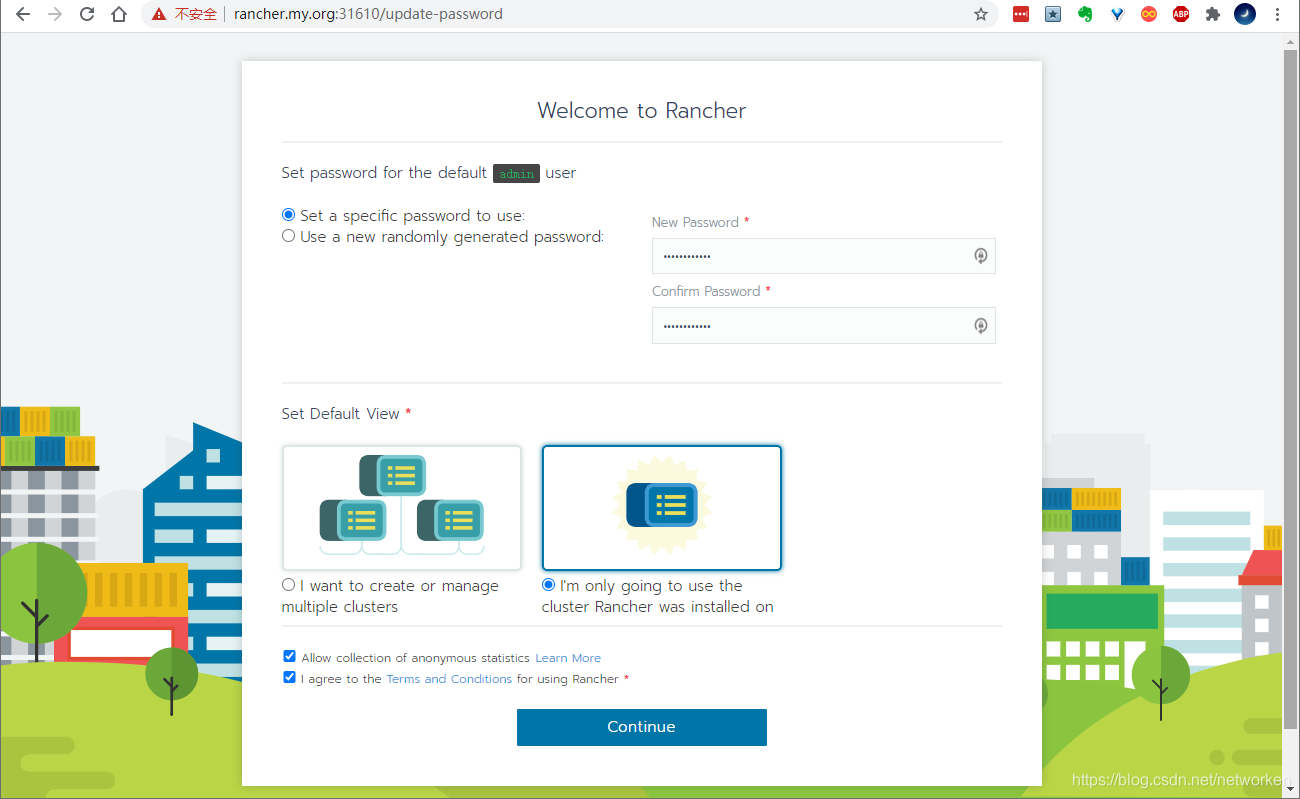
Task: Go to the browser home icon
Action: 119,14
